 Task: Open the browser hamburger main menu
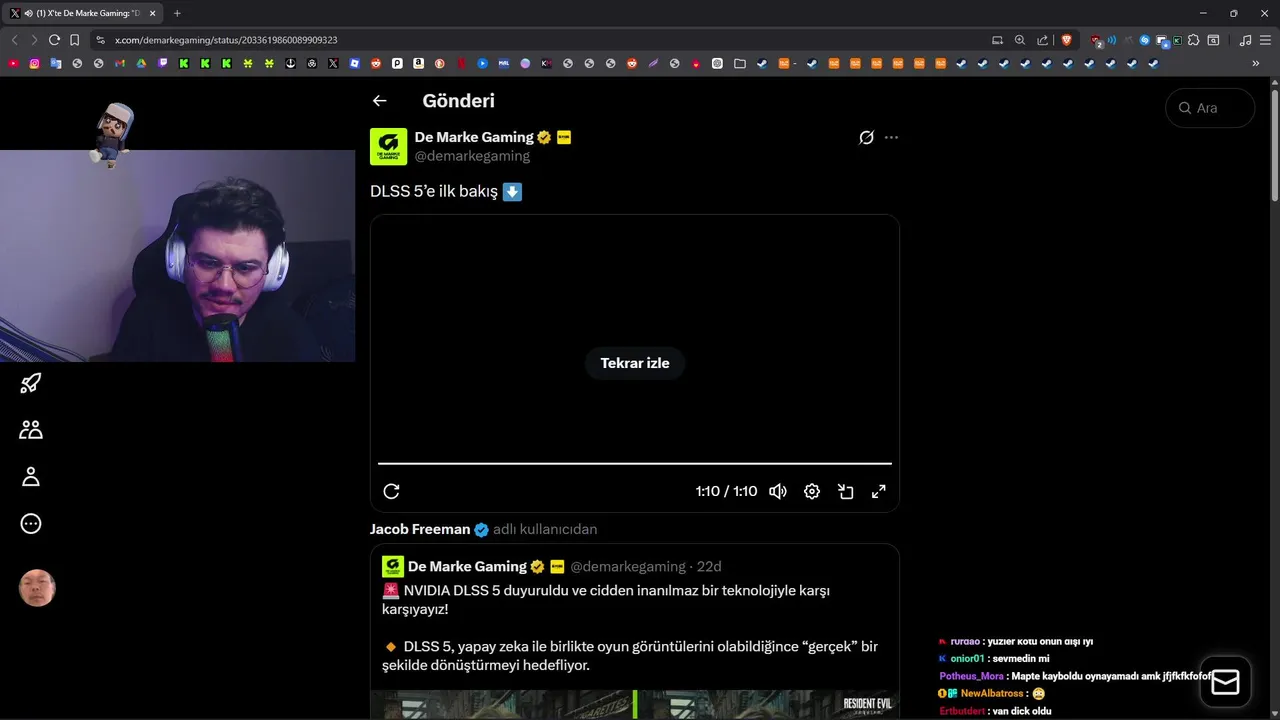click(x=1265, y=40)
